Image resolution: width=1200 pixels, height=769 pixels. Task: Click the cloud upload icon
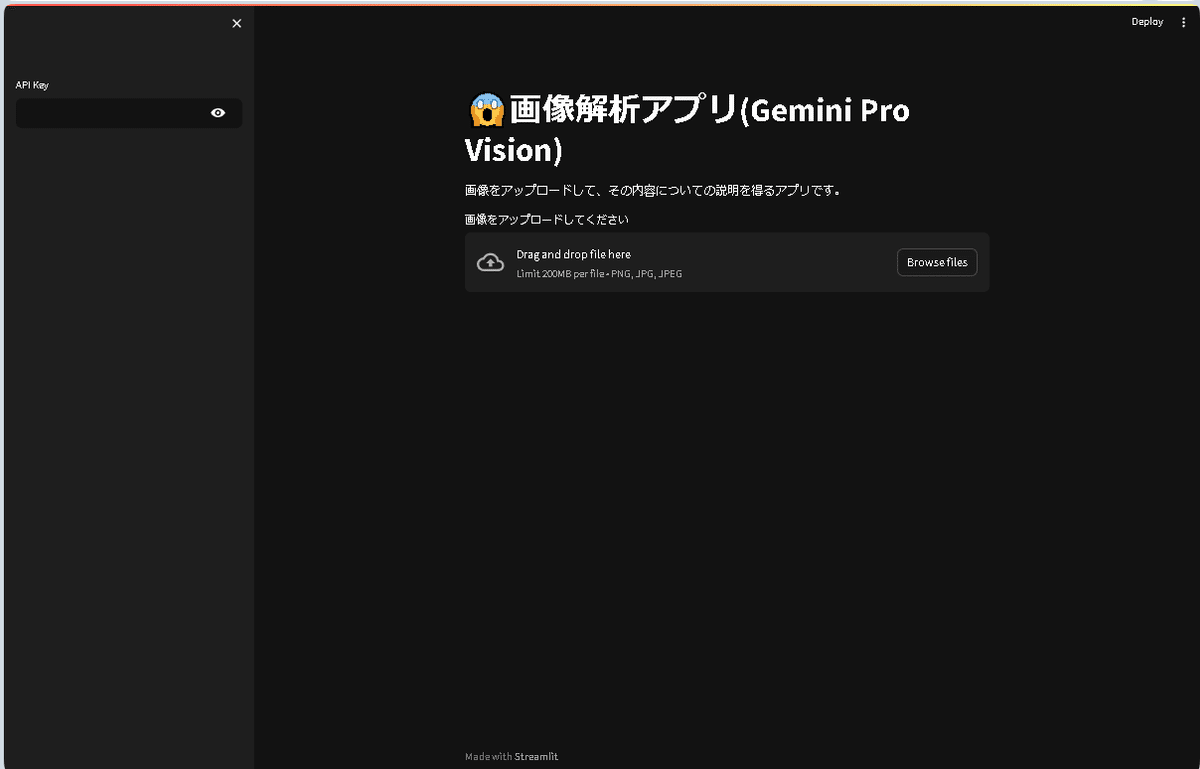click(x=490, y=262)
